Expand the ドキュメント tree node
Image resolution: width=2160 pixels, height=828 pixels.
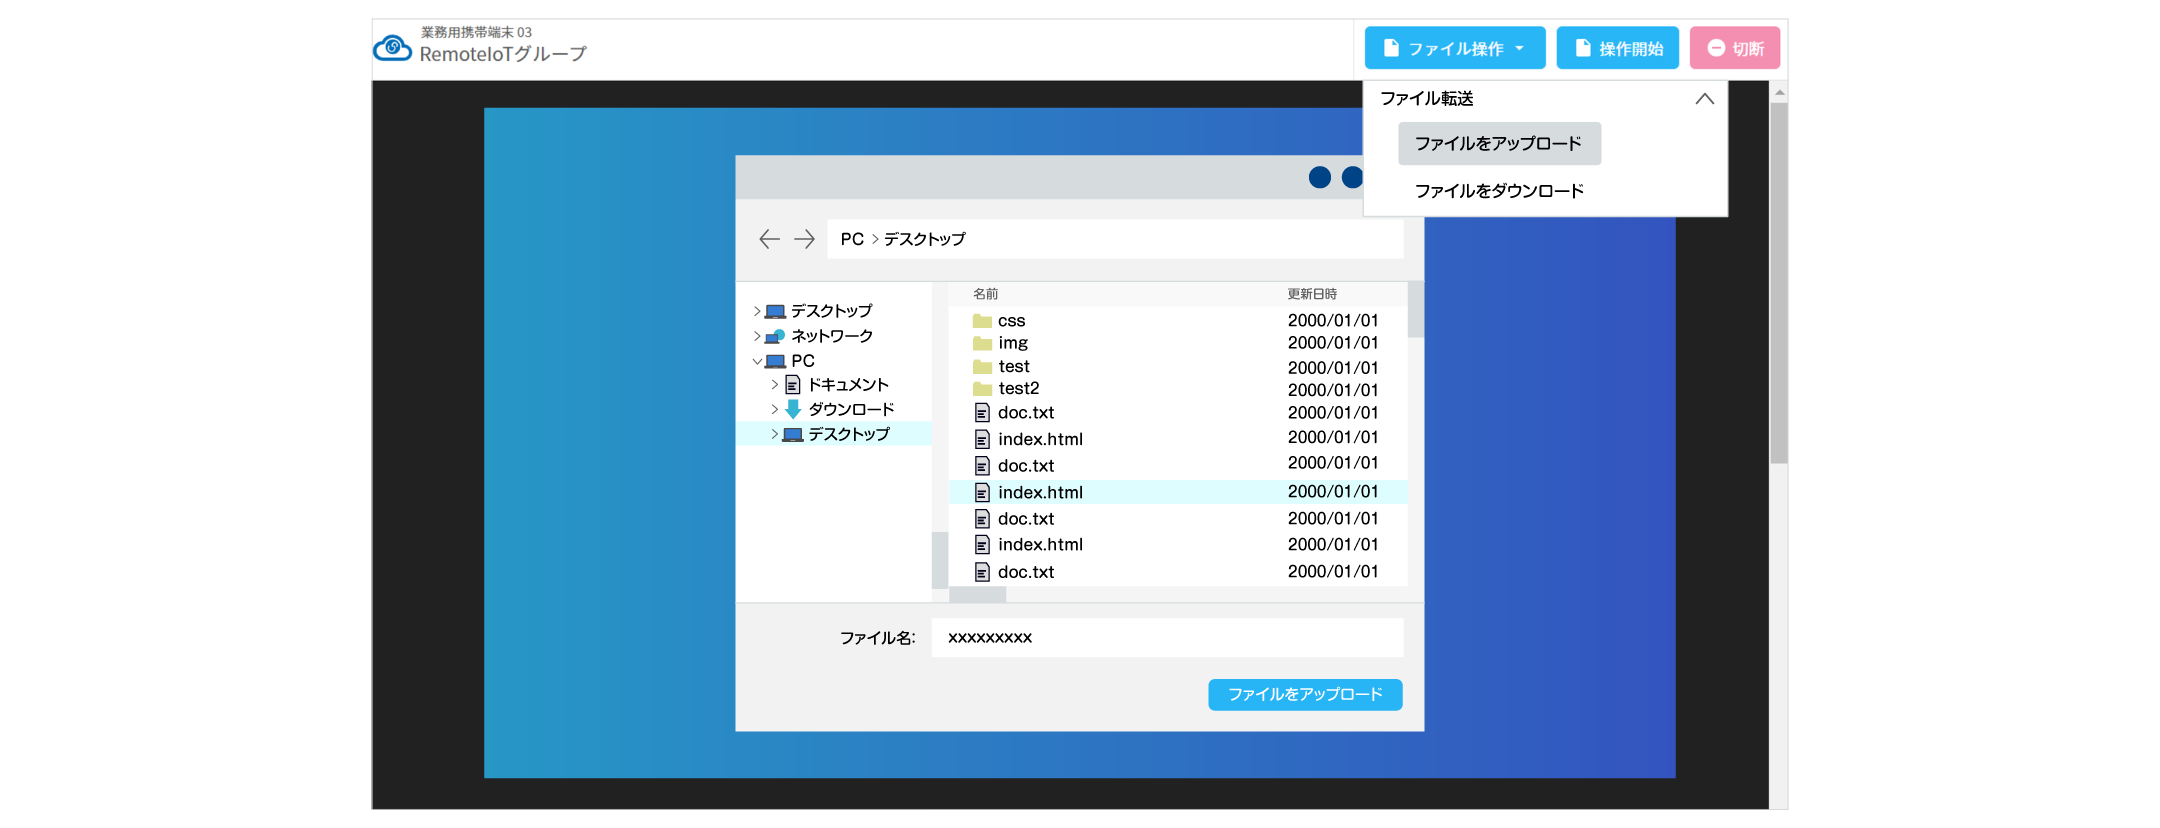click(774, 385)
